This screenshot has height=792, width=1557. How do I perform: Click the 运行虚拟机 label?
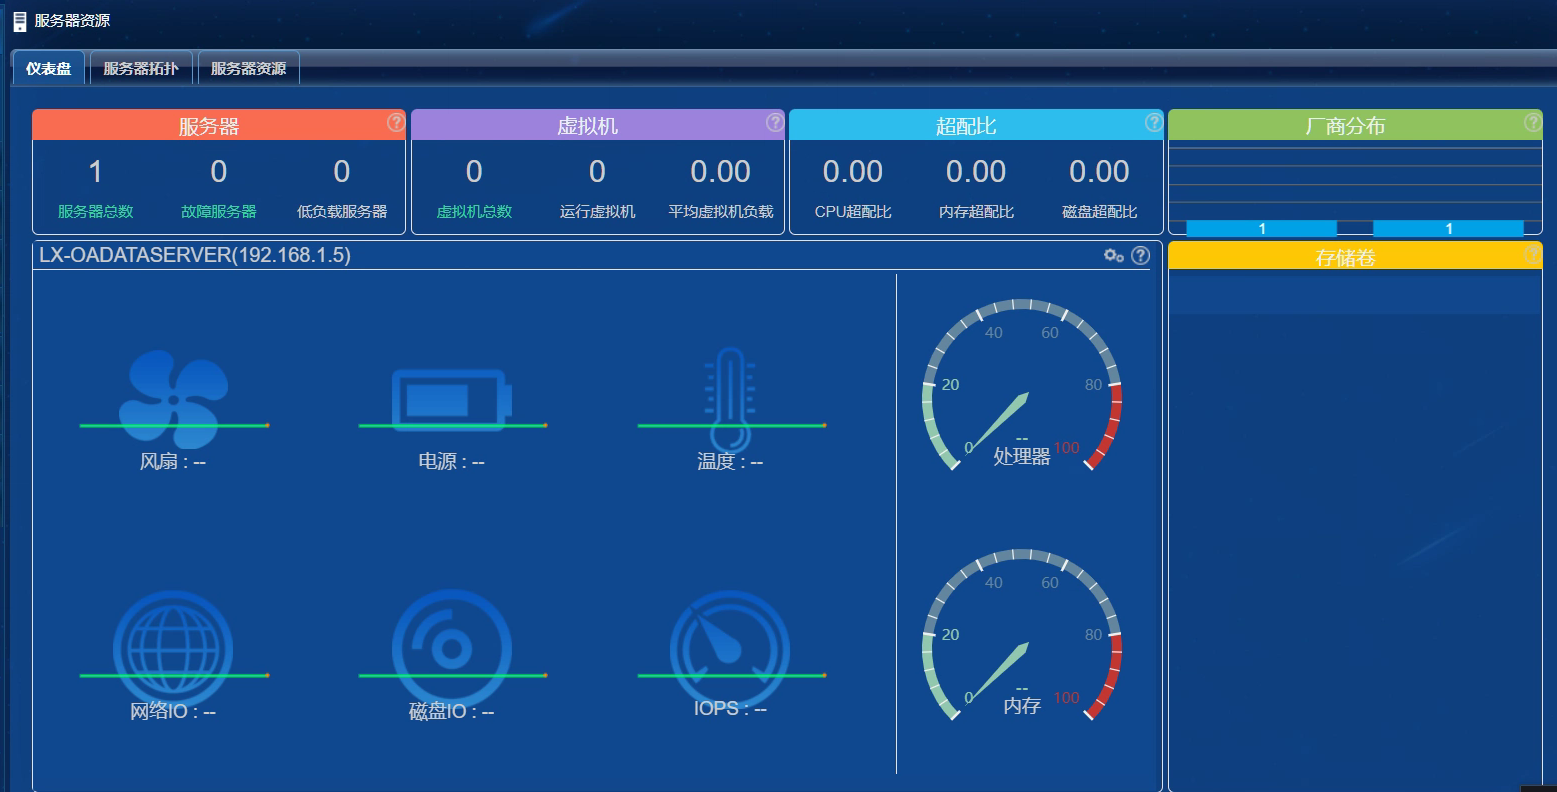pyautogui.click(x=597, y=212)
